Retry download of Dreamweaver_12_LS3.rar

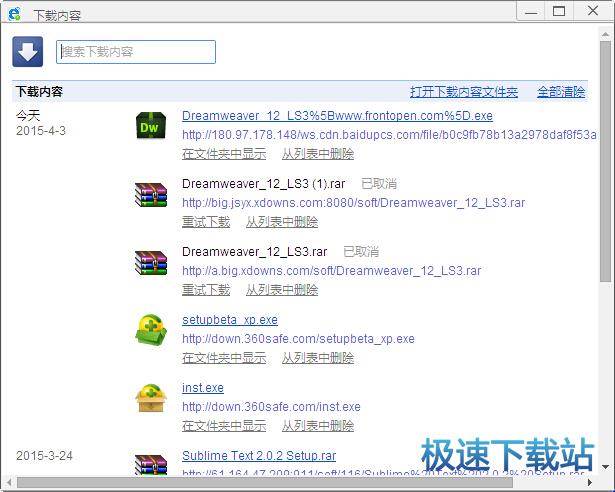click(206, 290)
